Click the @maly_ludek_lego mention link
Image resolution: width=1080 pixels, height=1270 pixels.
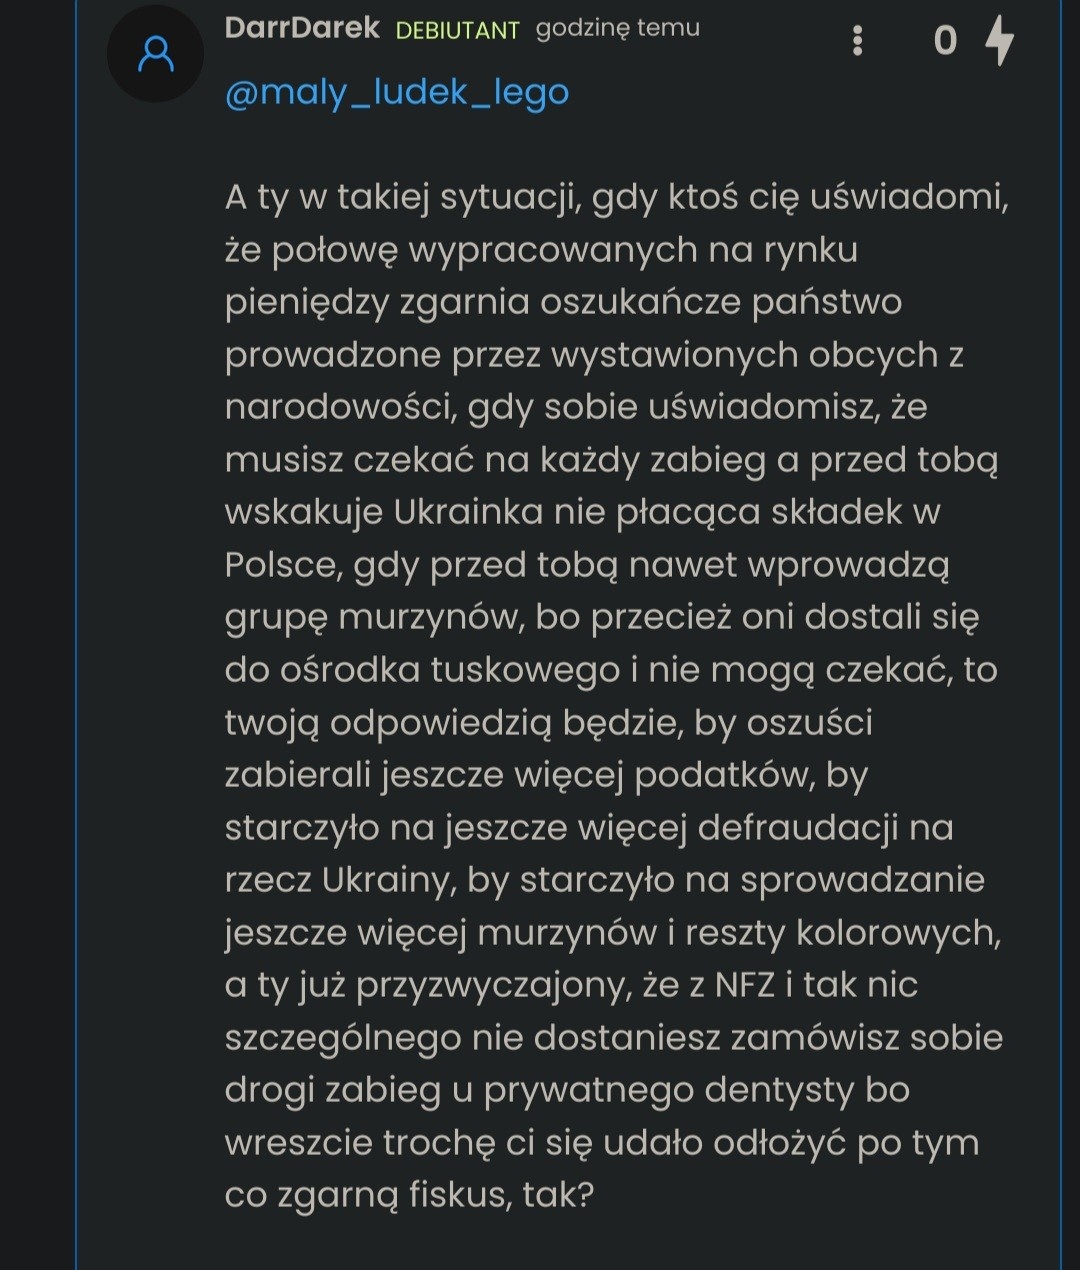coord(397,93)
